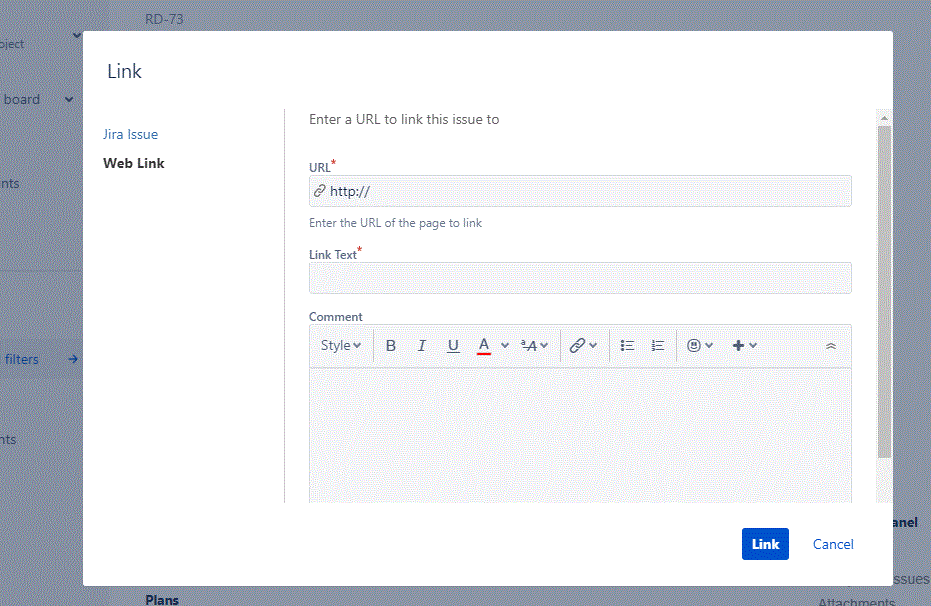Open additional text formatting options
Image resolution: width=931 pixels, height=606 pixels.
pyautogui.click(x=534, y=345)
